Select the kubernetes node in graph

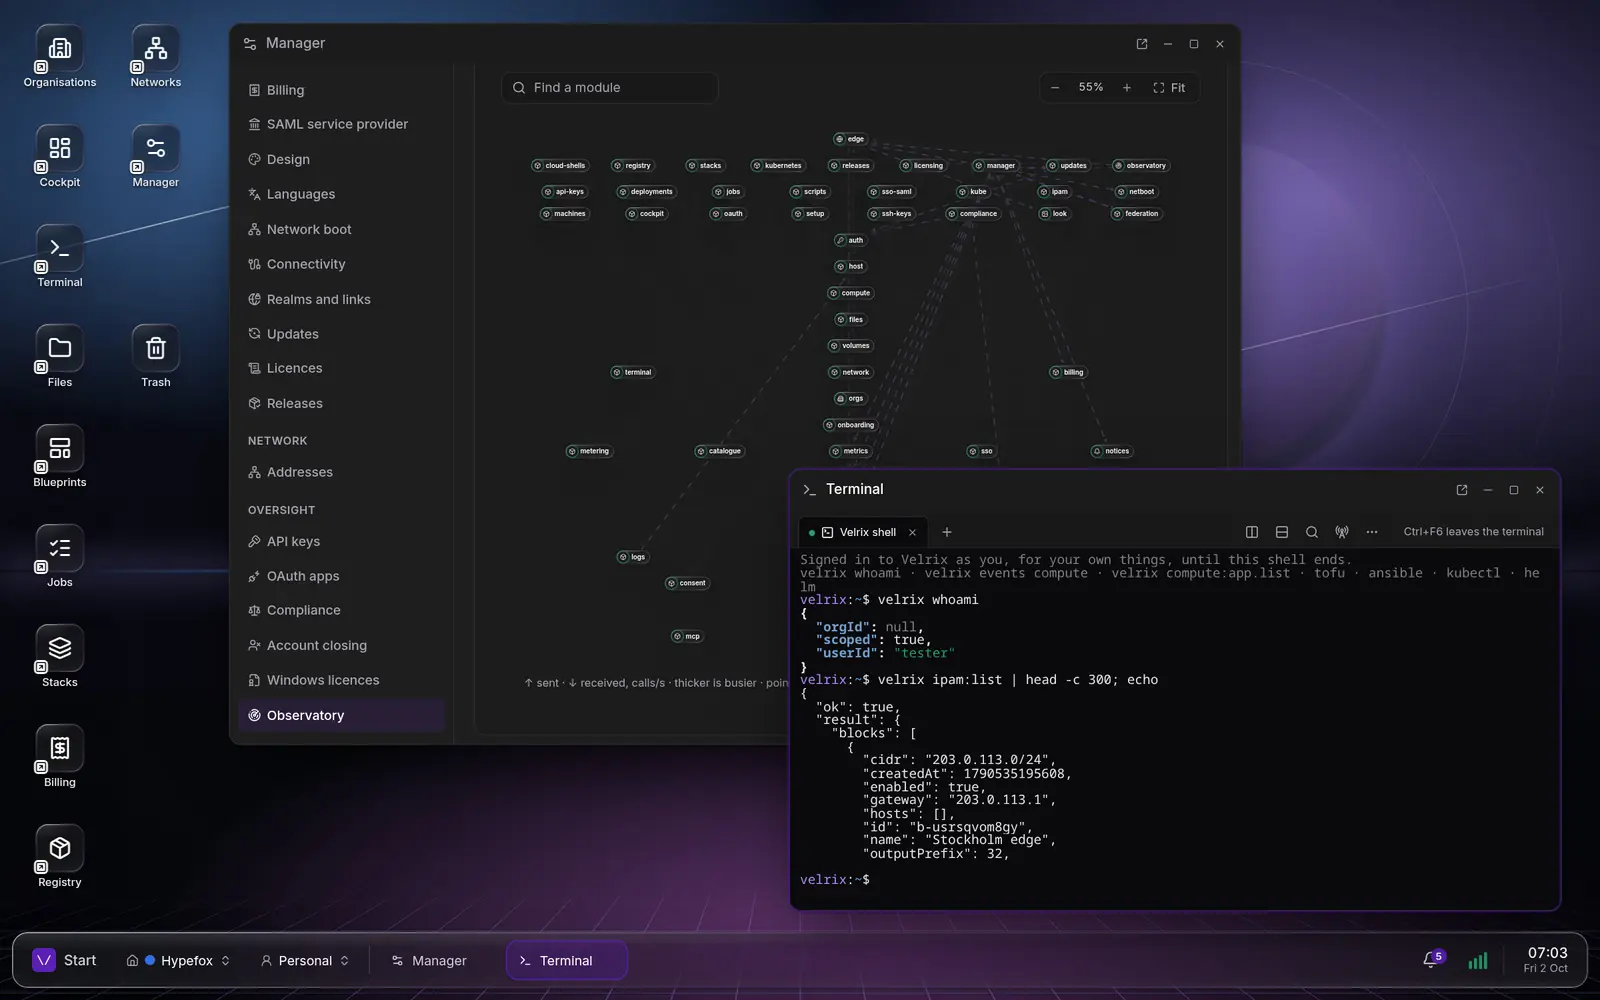(x=778, y=166)
